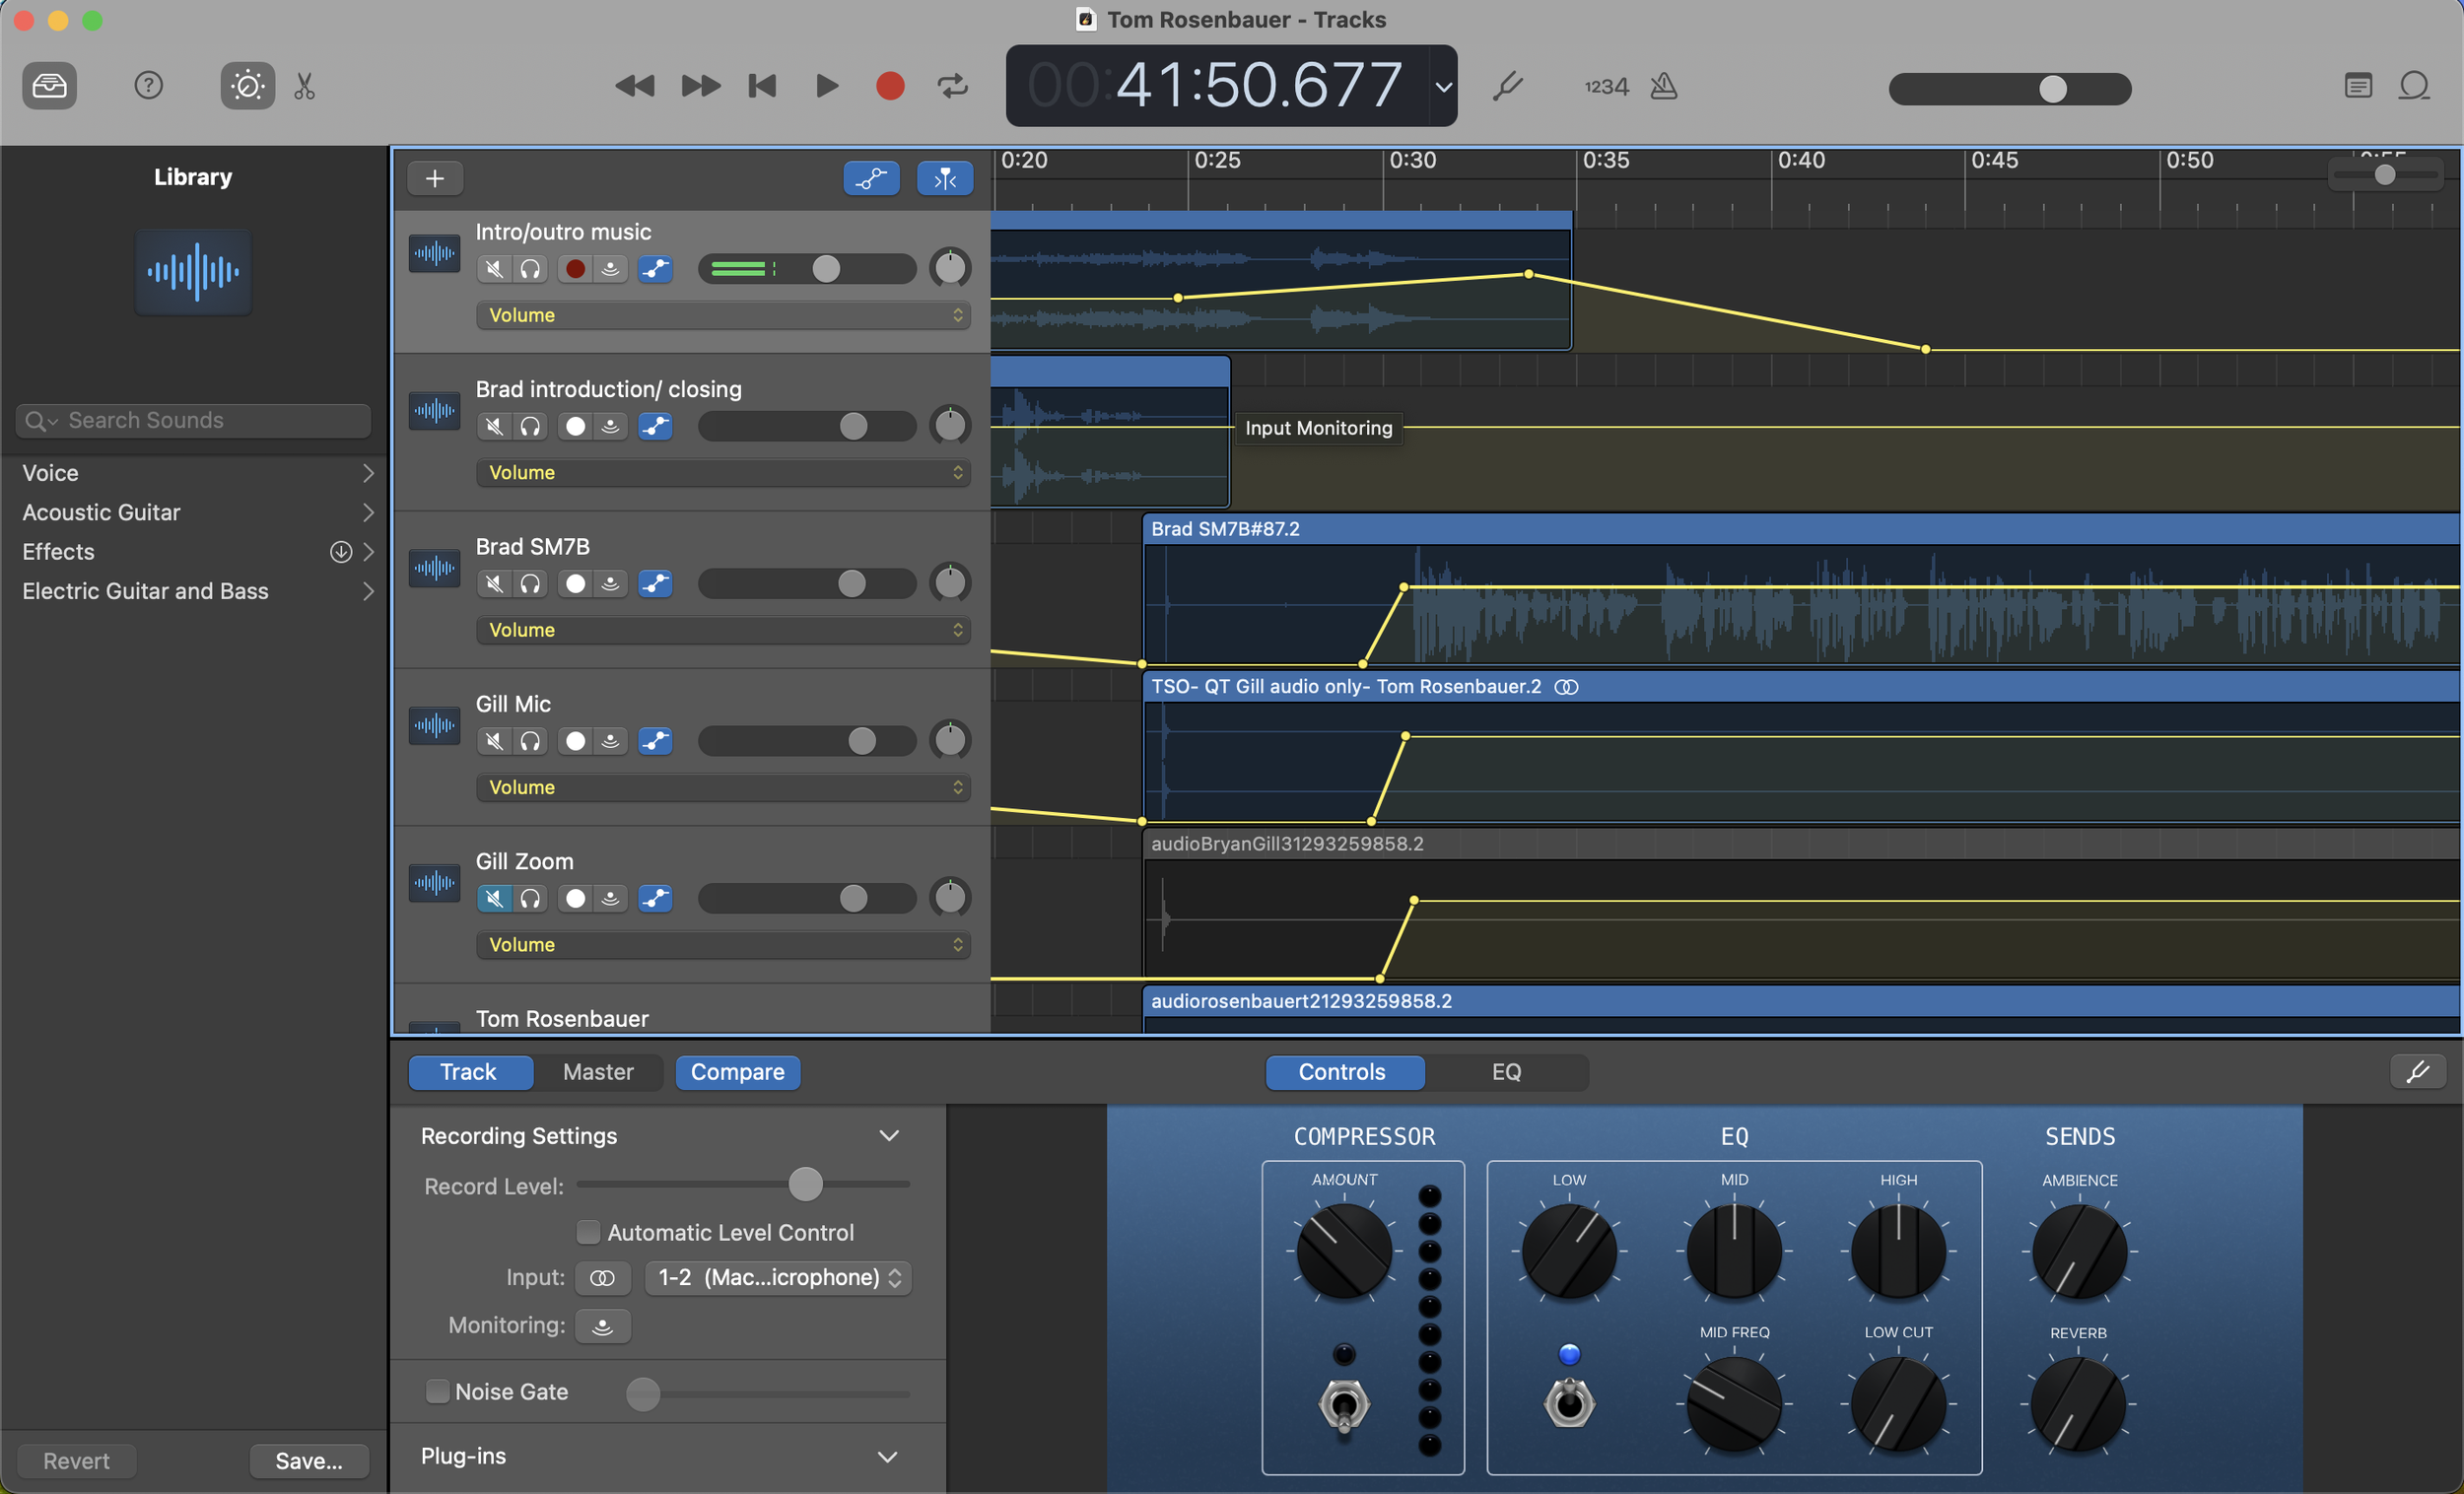Open the Editors scissors button

(305, 86)
